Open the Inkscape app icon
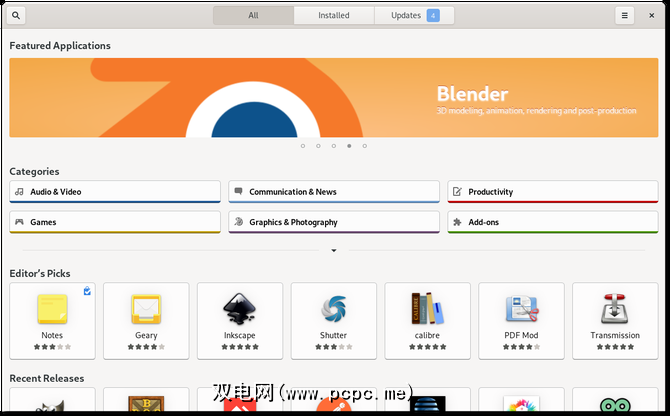Viewport: 670px width, 416px height. tap(240, 309)
